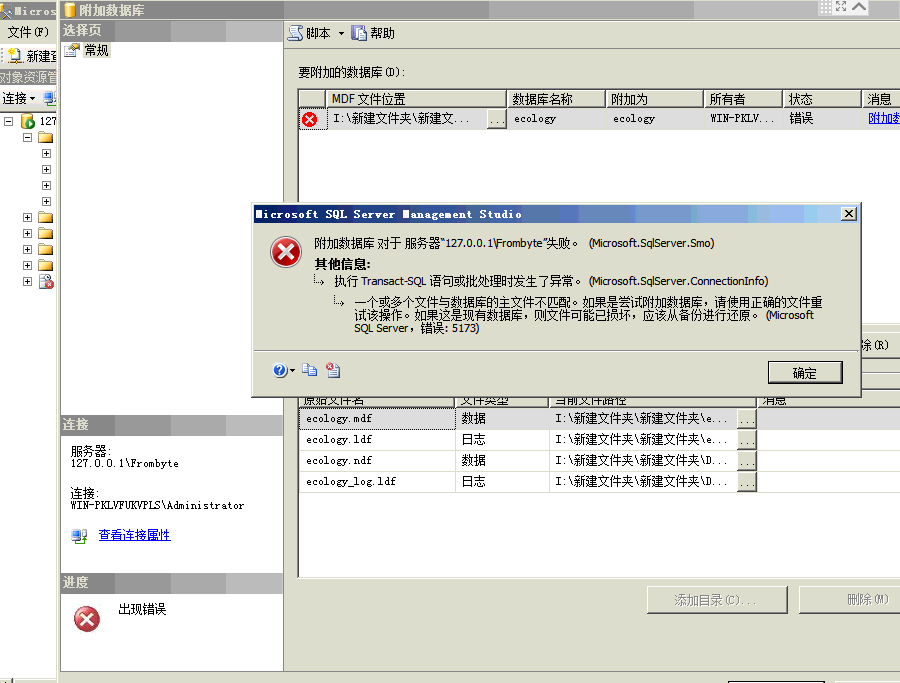900x683 pixels.
Task: Open the 附加数据库 message link in row
Action: [884, 118]
